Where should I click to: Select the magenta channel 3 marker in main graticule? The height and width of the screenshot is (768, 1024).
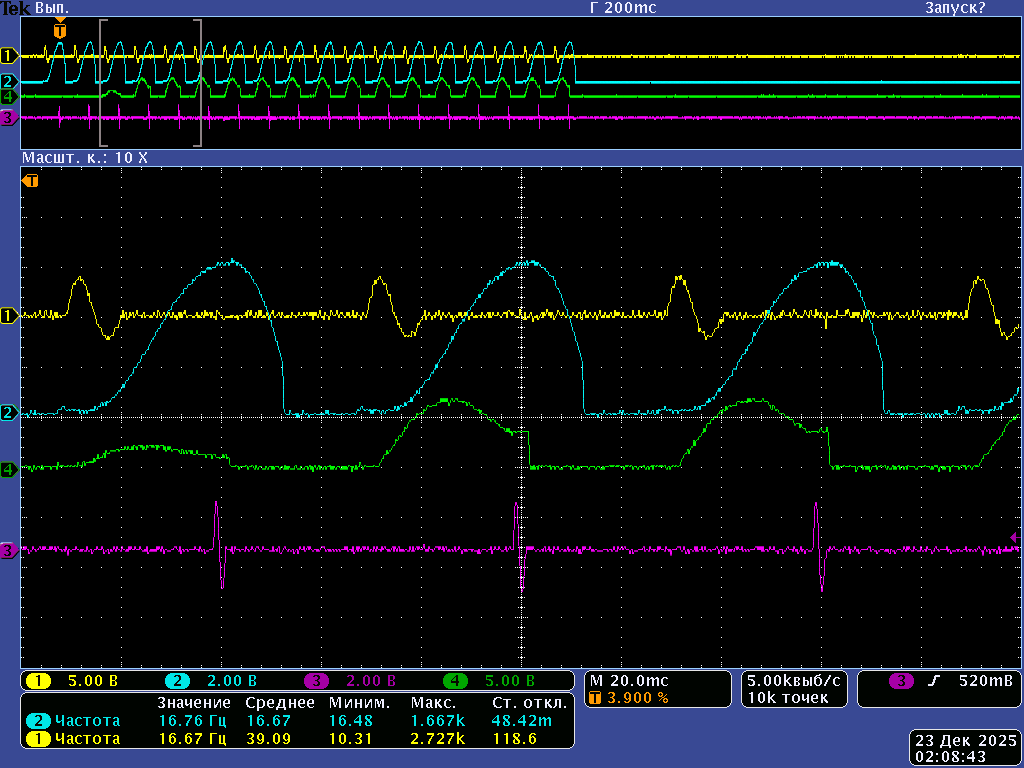10,550
